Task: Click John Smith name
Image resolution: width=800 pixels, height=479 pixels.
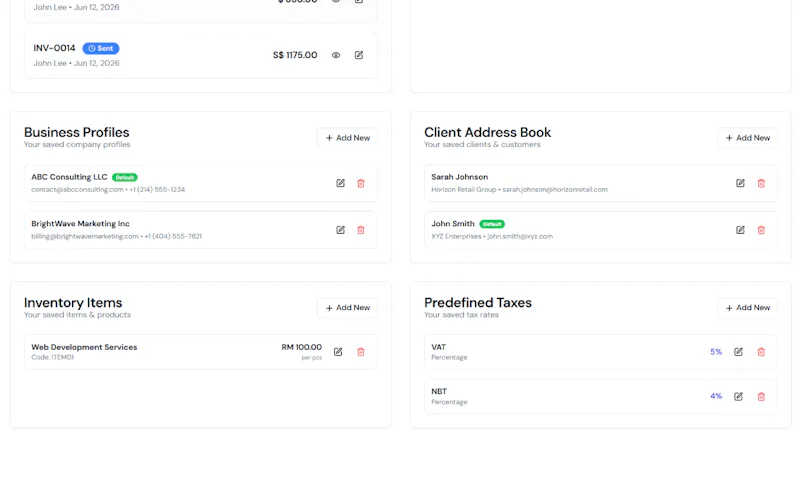Action: click(x=453, y=224)
